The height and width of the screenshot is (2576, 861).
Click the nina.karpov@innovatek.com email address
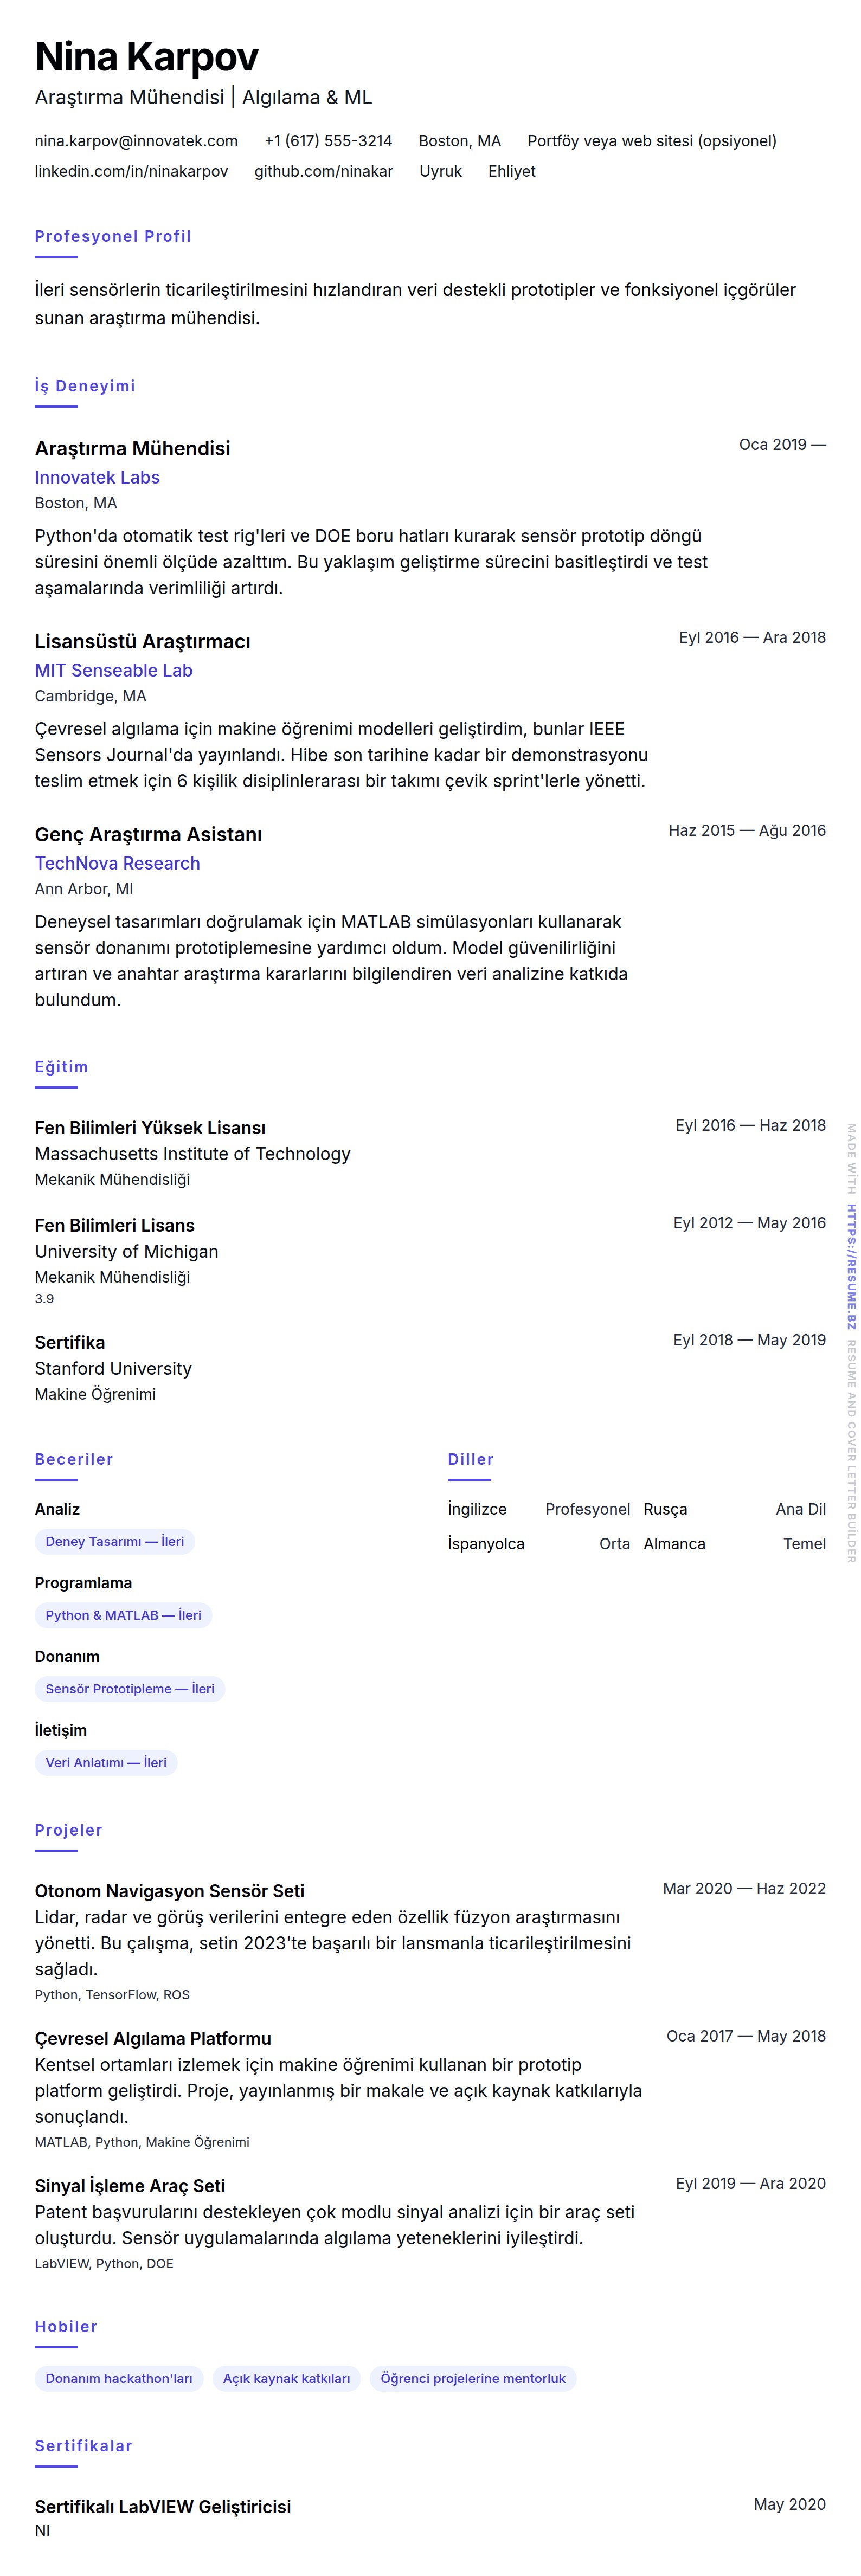click(x=136, y=141)
